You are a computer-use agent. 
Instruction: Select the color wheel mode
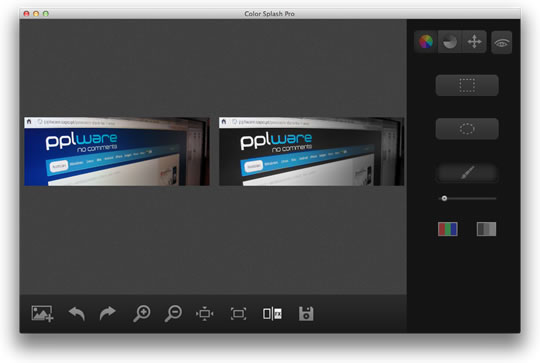(x=426, y=42)
